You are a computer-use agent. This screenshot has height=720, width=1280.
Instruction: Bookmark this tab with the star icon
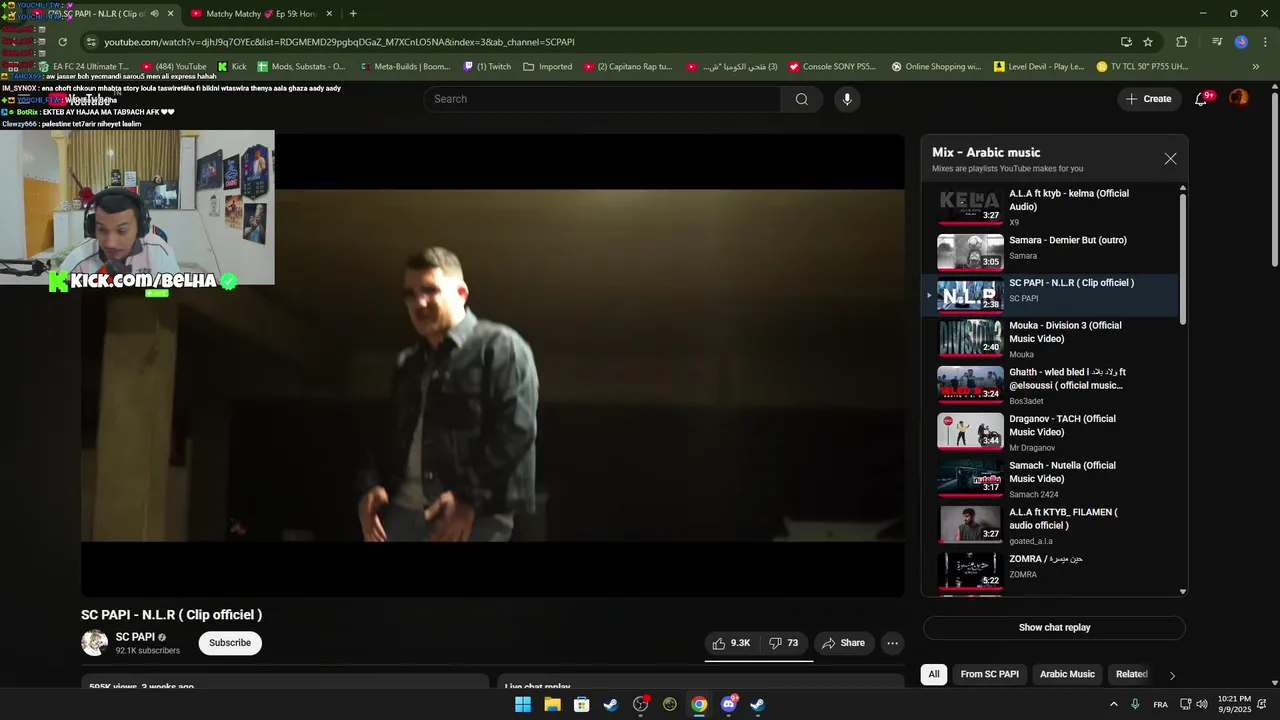(1148, 42)
